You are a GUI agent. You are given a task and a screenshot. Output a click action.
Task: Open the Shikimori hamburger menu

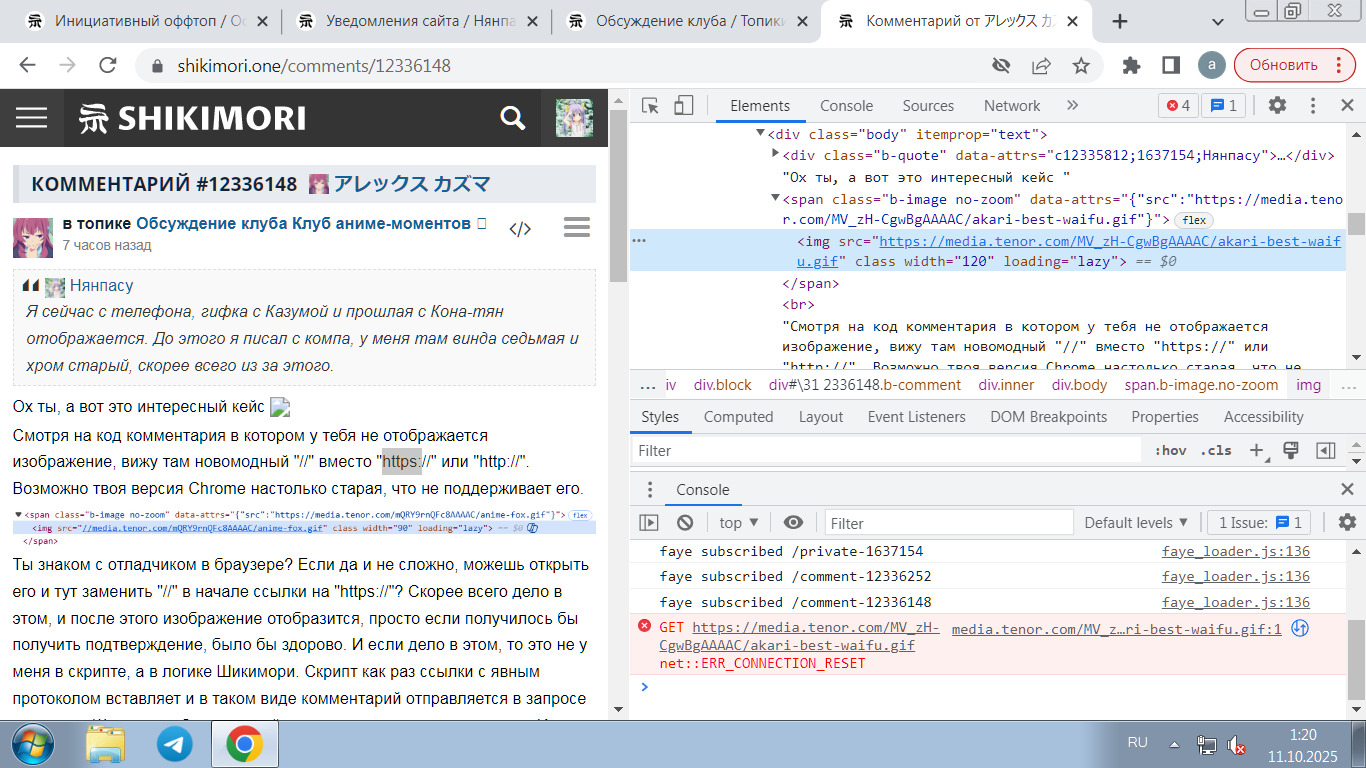[32, 118]
